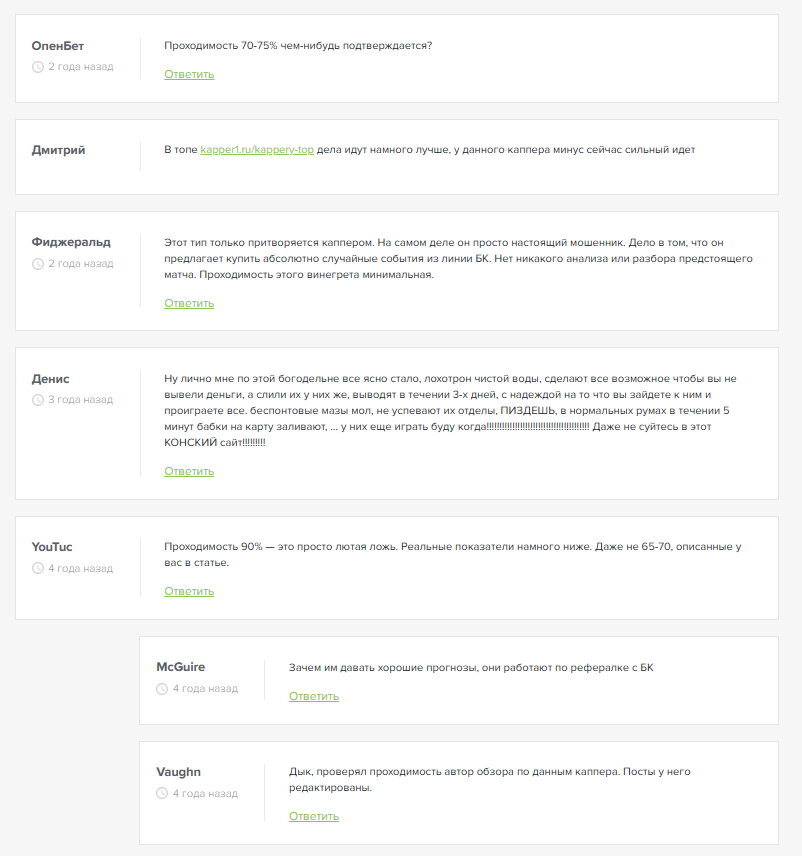Click the McGuire author name
Viewport: 802px width, 856px height.
tap(181, 667)
